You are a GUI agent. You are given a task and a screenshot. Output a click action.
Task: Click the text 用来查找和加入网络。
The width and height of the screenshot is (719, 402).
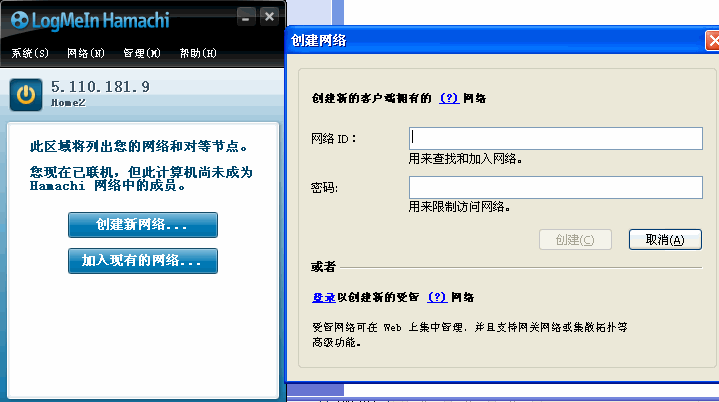465,159
